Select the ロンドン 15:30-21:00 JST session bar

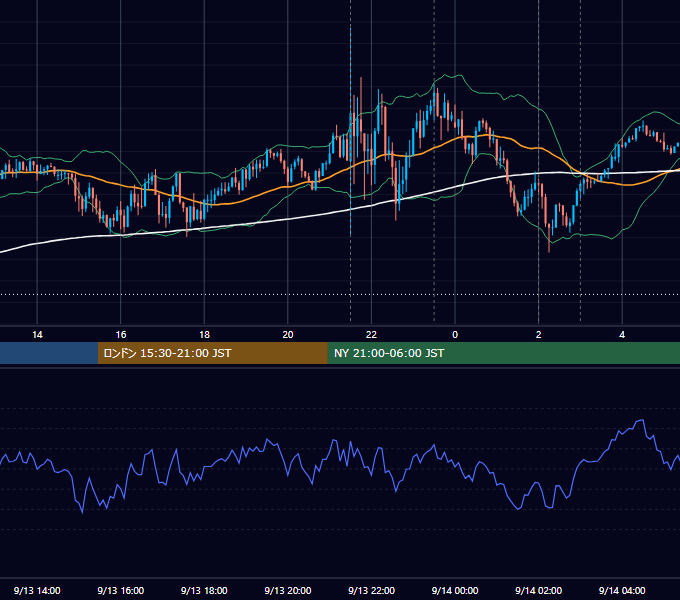pyautogui.click(x=212, y=353)
